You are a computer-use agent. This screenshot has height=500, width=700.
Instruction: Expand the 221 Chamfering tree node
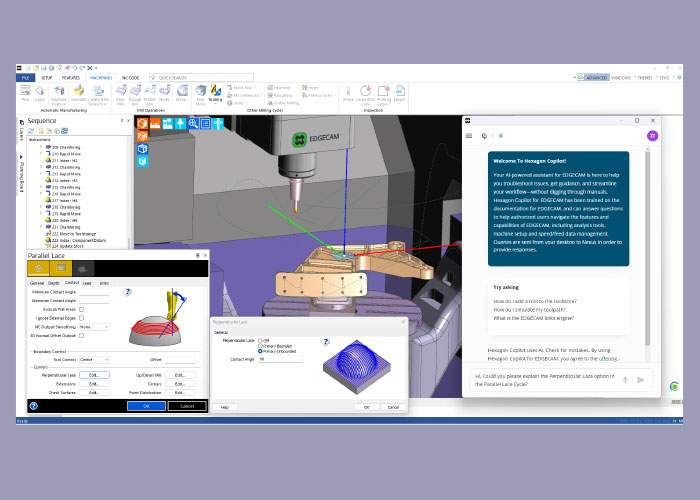[41, 227]
